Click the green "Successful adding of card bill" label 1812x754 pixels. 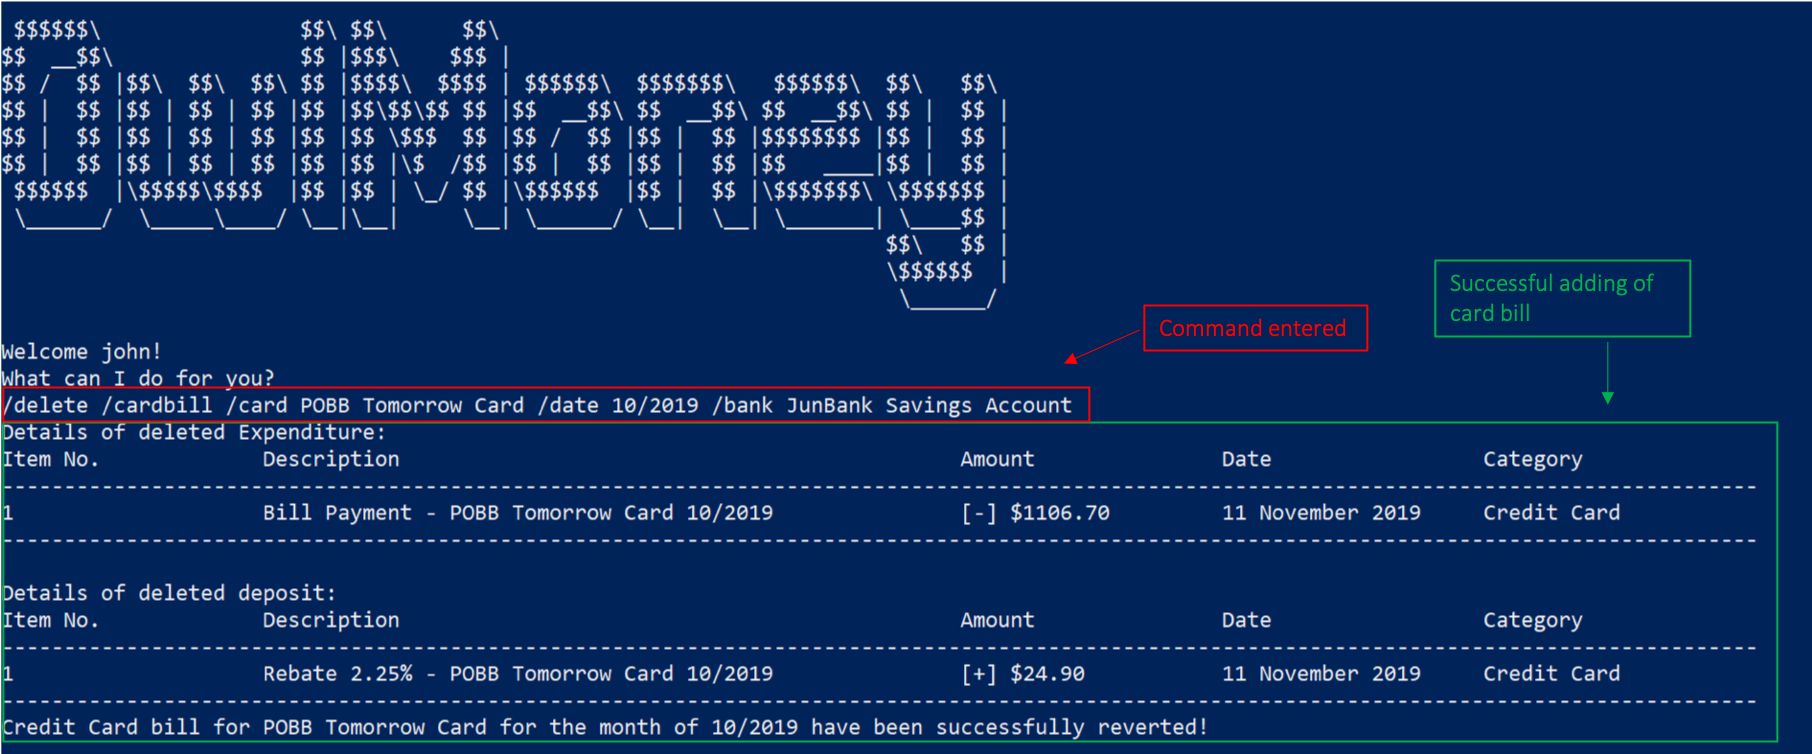1561,298
